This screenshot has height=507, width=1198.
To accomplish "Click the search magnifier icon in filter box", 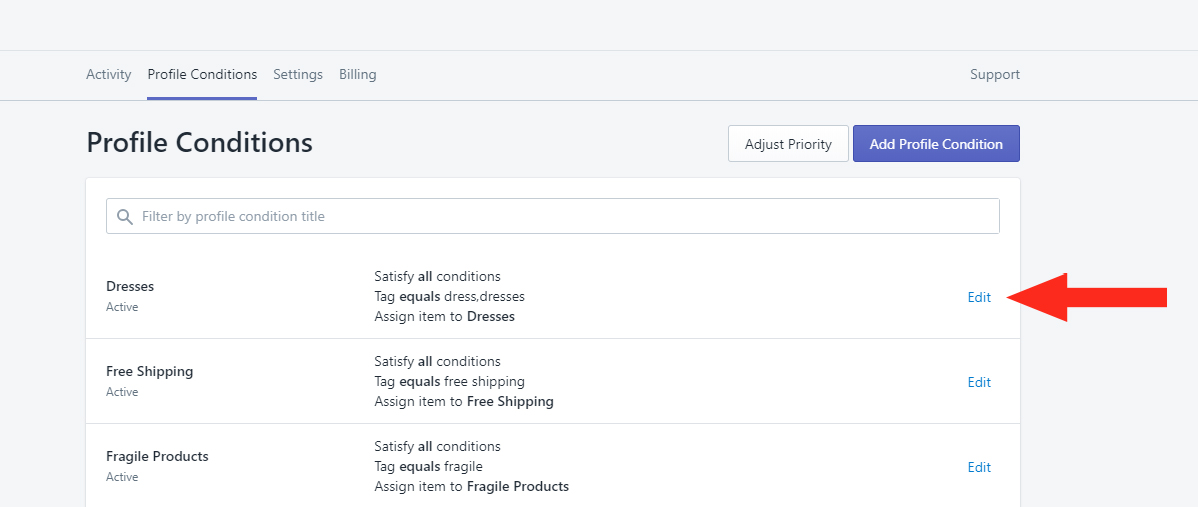I will tap(125, 217).
